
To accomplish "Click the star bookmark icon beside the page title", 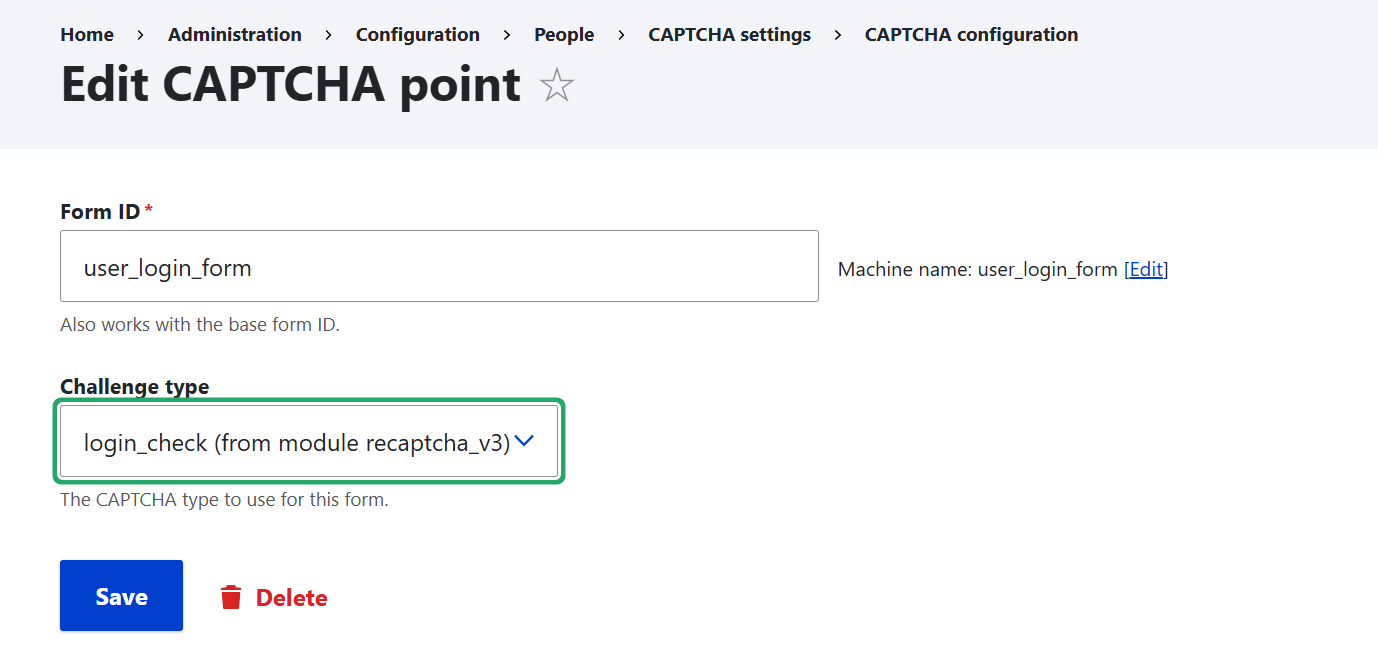I will point(555,85).
